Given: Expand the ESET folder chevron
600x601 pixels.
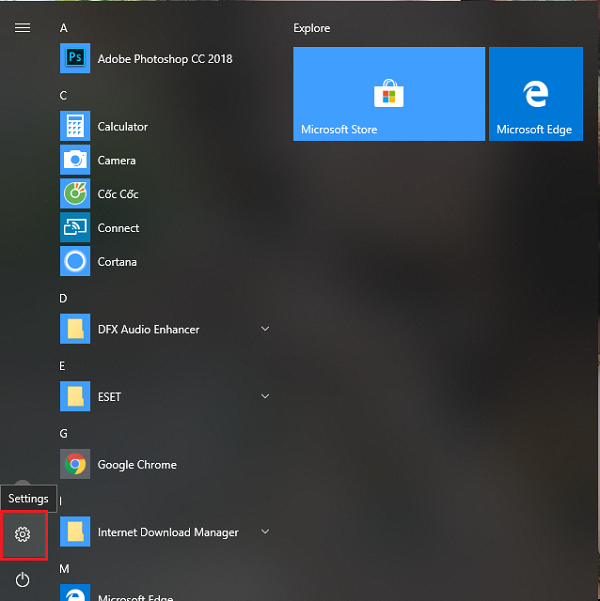Looking at the screenshot, I should [x=265, y=397].
